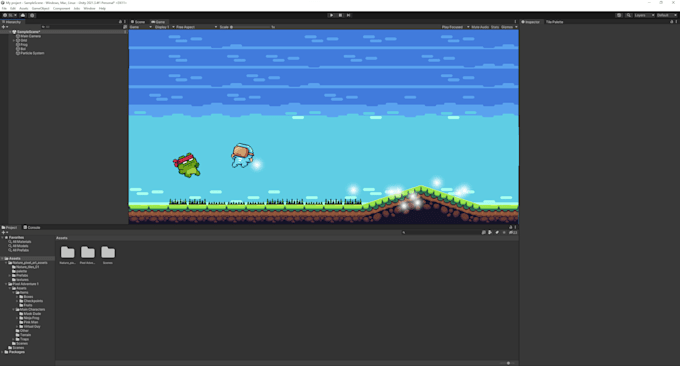
Task: Open the Scenes folder thumbnail
Action: tap(108, 255)
